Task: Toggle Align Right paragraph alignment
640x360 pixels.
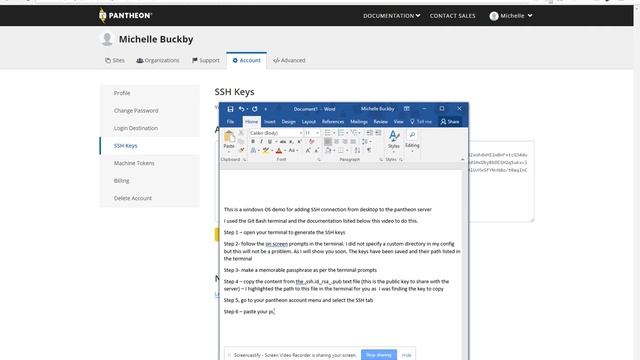Action: (345, 142)
